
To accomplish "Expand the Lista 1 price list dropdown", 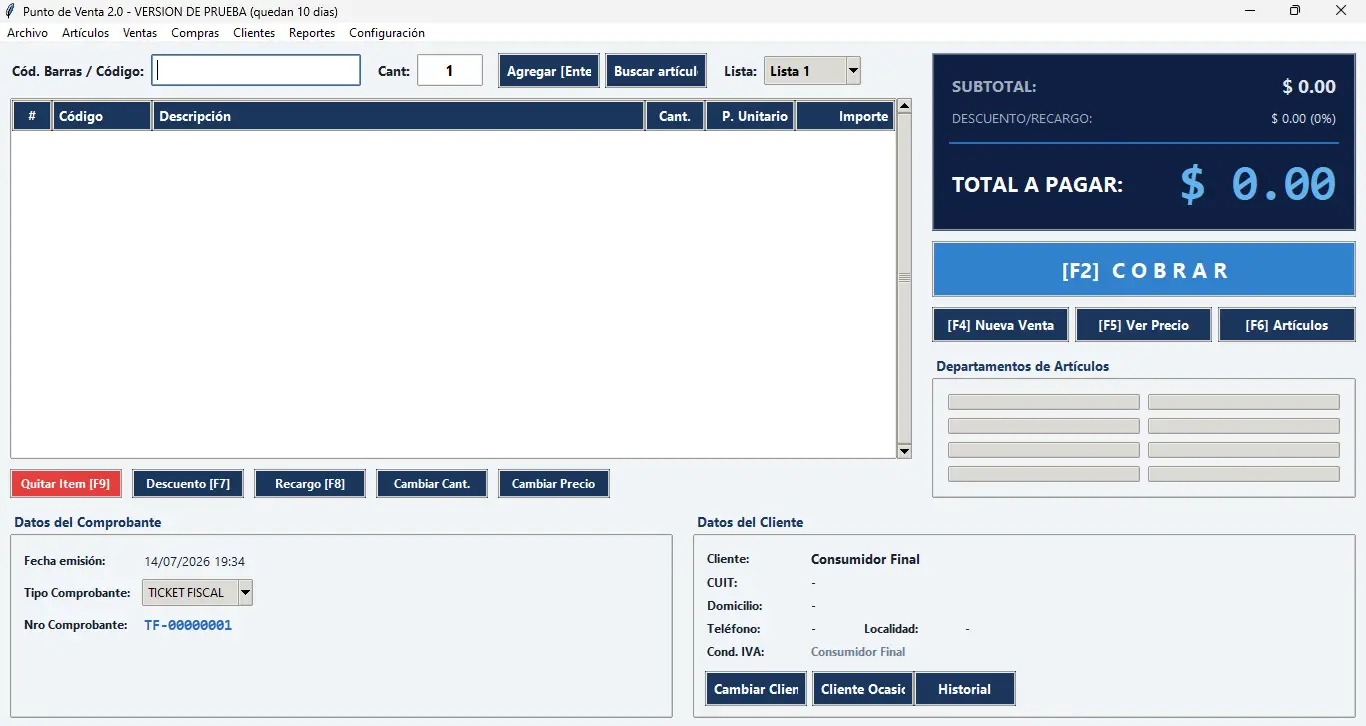I will (x=853, y=71).
